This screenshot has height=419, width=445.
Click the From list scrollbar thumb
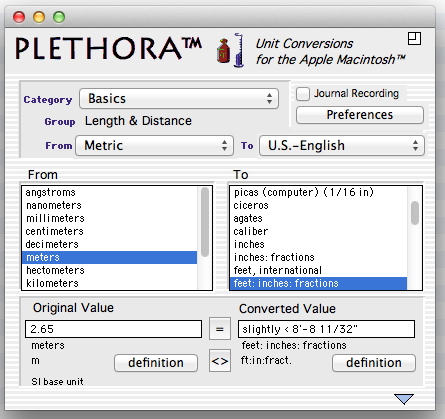[x=205, y=222]
